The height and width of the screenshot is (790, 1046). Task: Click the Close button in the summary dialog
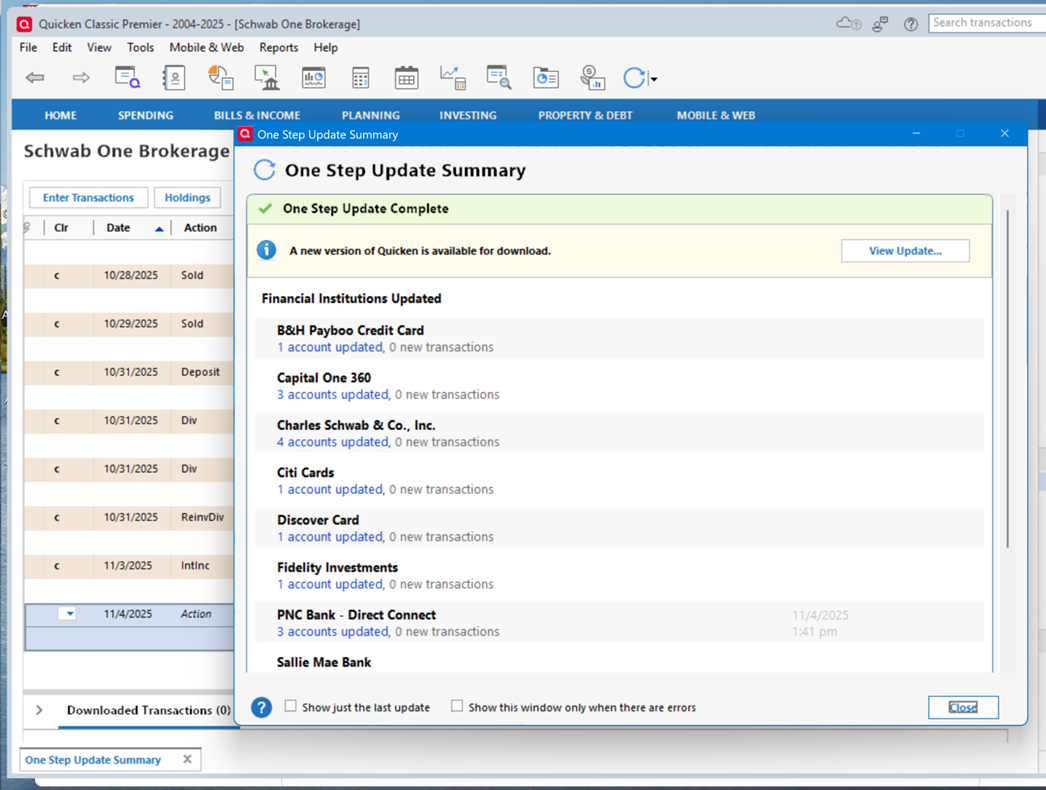963,707
